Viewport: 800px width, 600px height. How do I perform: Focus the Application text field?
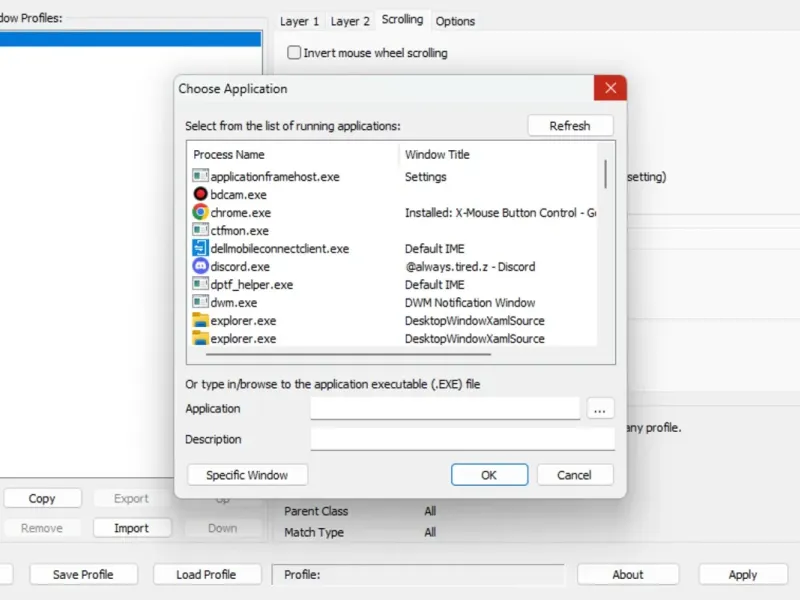click(x=445, y=409)
